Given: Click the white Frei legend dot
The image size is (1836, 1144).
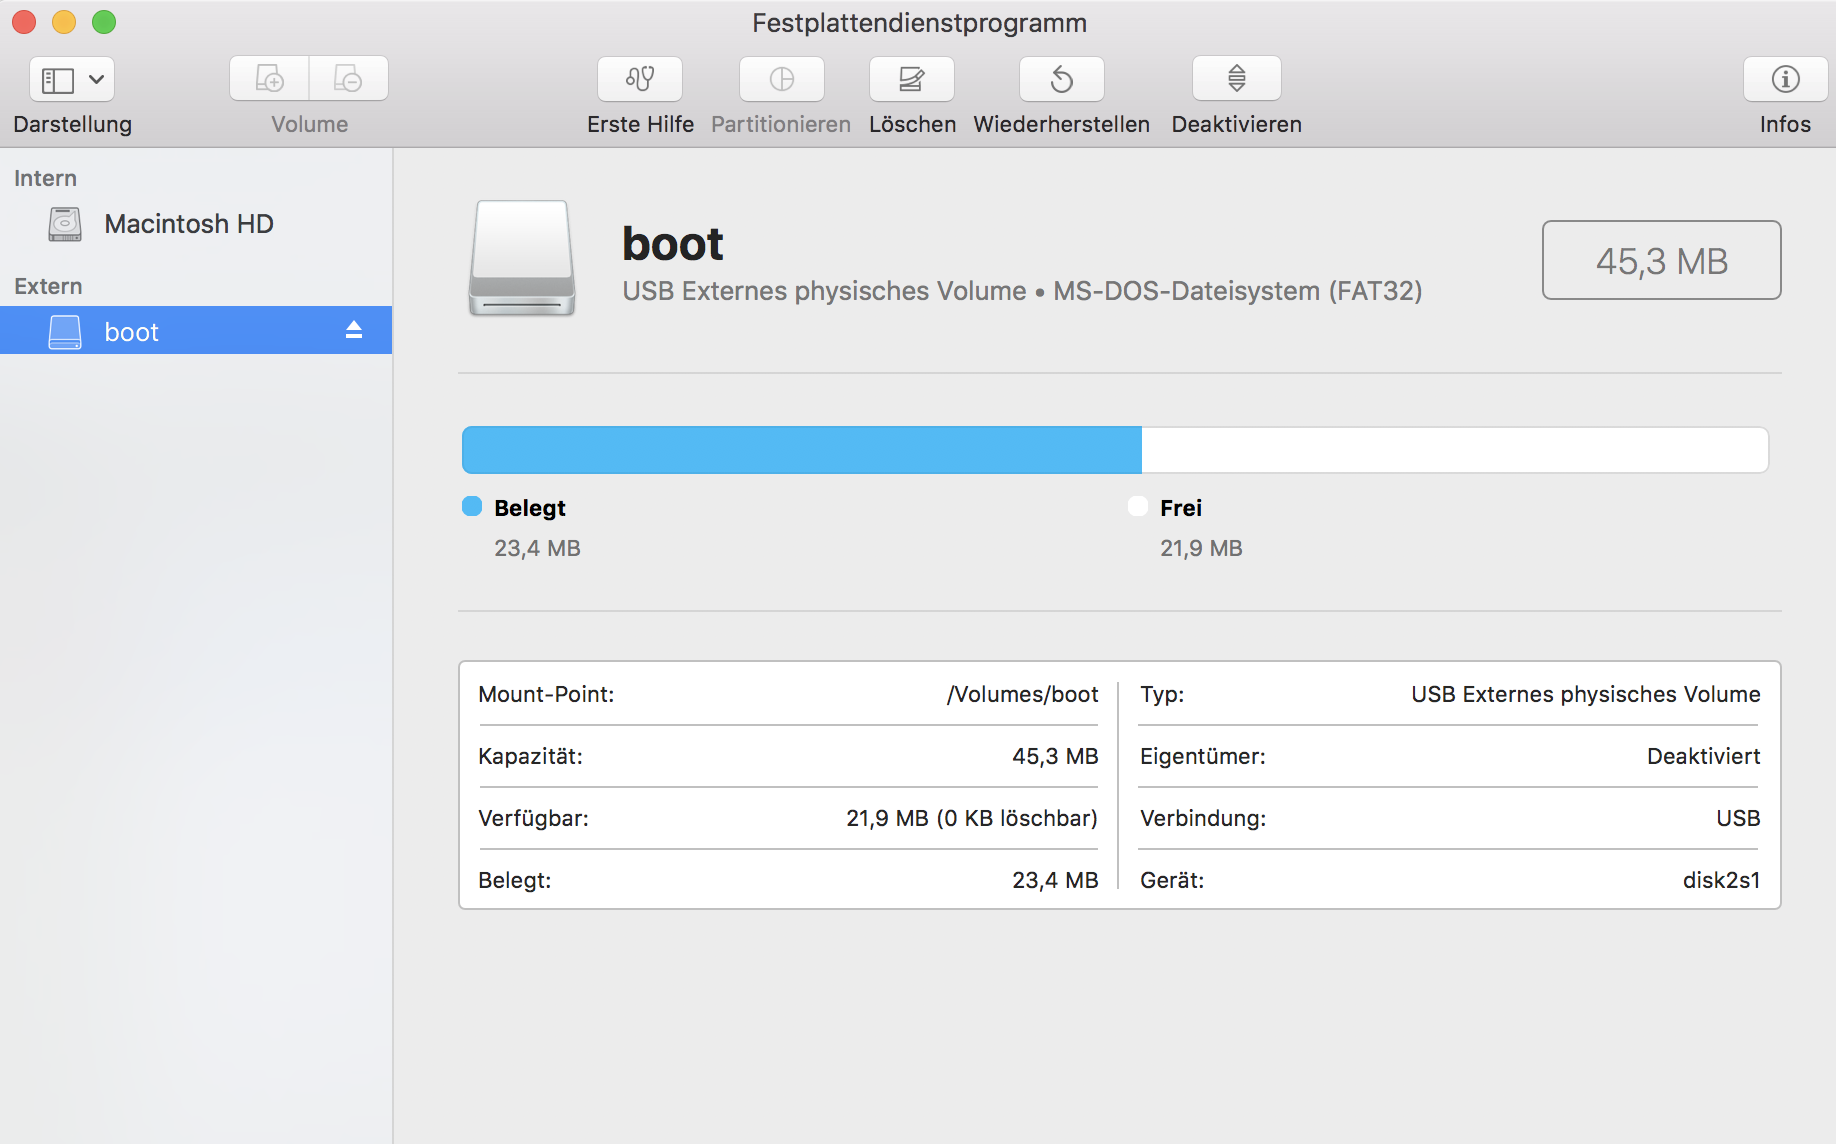Looking at the screenshot, I should click(1138, 507).
